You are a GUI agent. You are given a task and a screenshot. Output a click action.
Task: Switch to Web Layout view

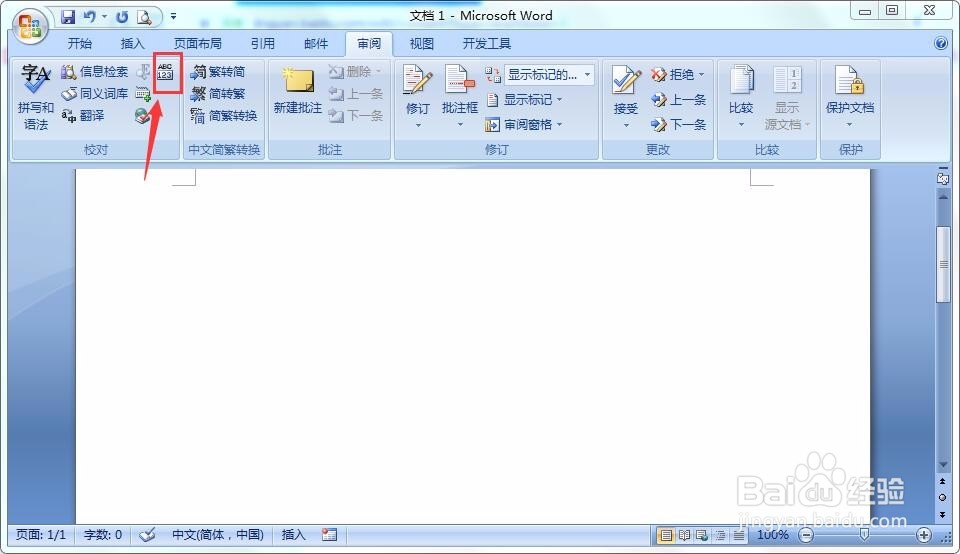[x=702, y=536]
